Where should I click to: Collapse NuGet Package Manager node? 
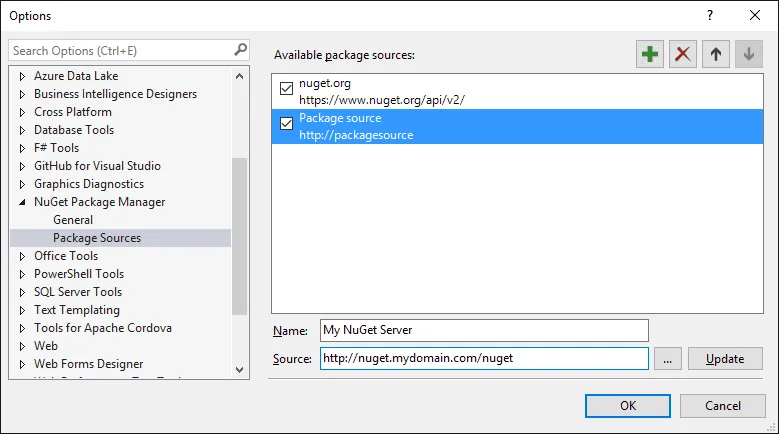[22, 202]
